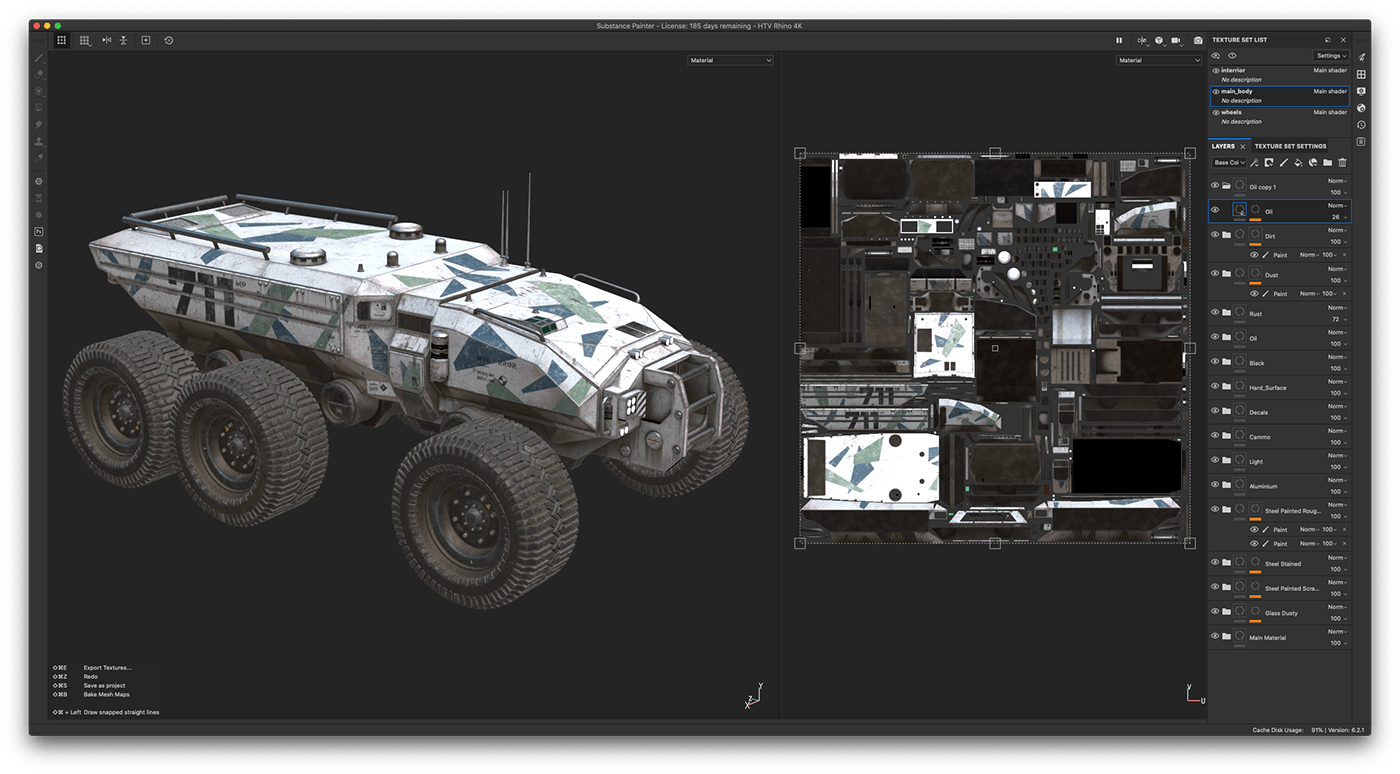
Task: Pick the Polygon Fill tool
Action: (39, 107)
